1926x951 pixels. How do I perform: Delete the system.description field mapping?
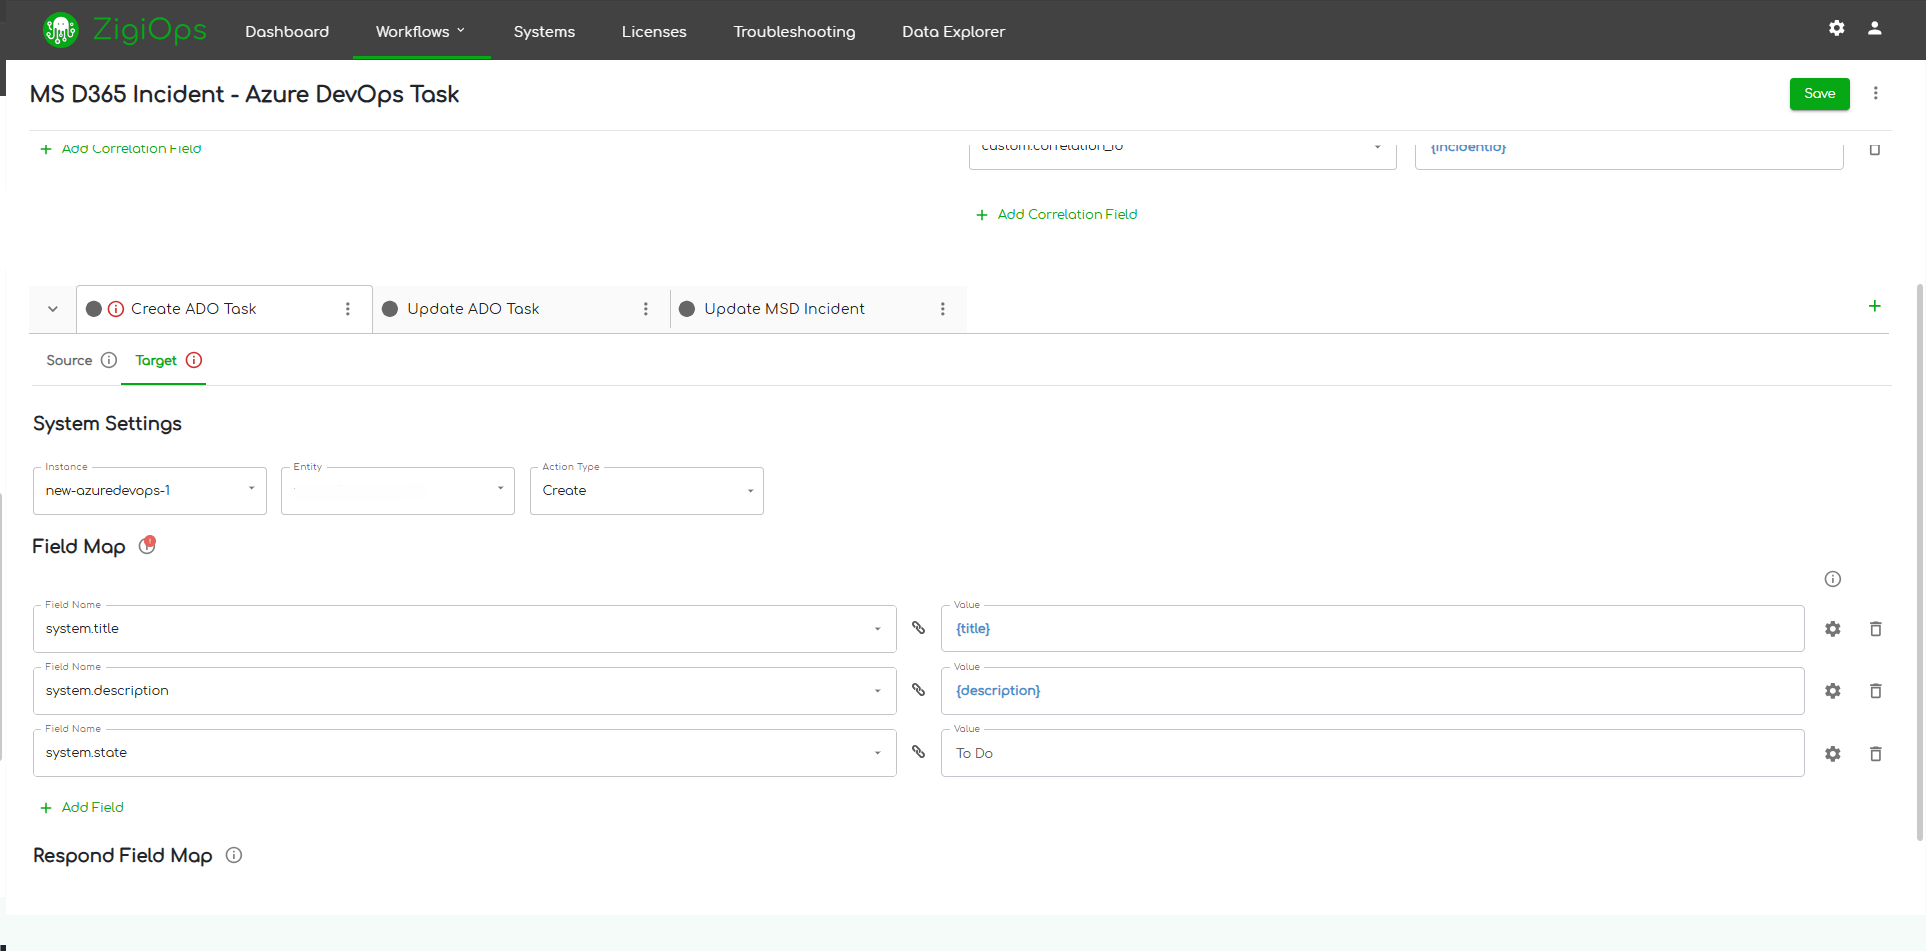coord(1876,691)
